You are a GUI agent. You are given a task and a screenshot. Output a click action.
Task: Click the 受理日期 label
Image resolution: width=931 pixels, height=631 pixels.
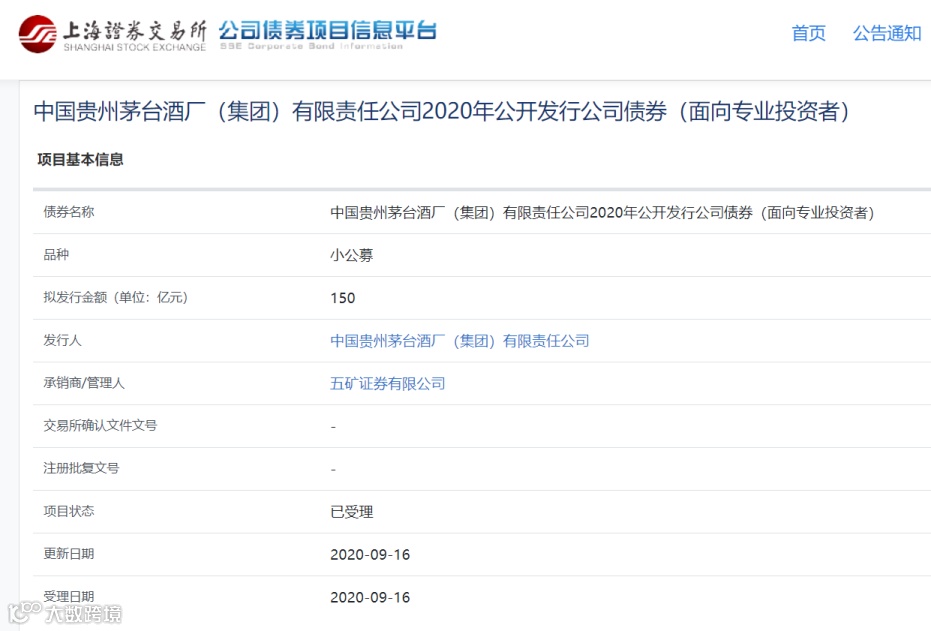point(69,596)
